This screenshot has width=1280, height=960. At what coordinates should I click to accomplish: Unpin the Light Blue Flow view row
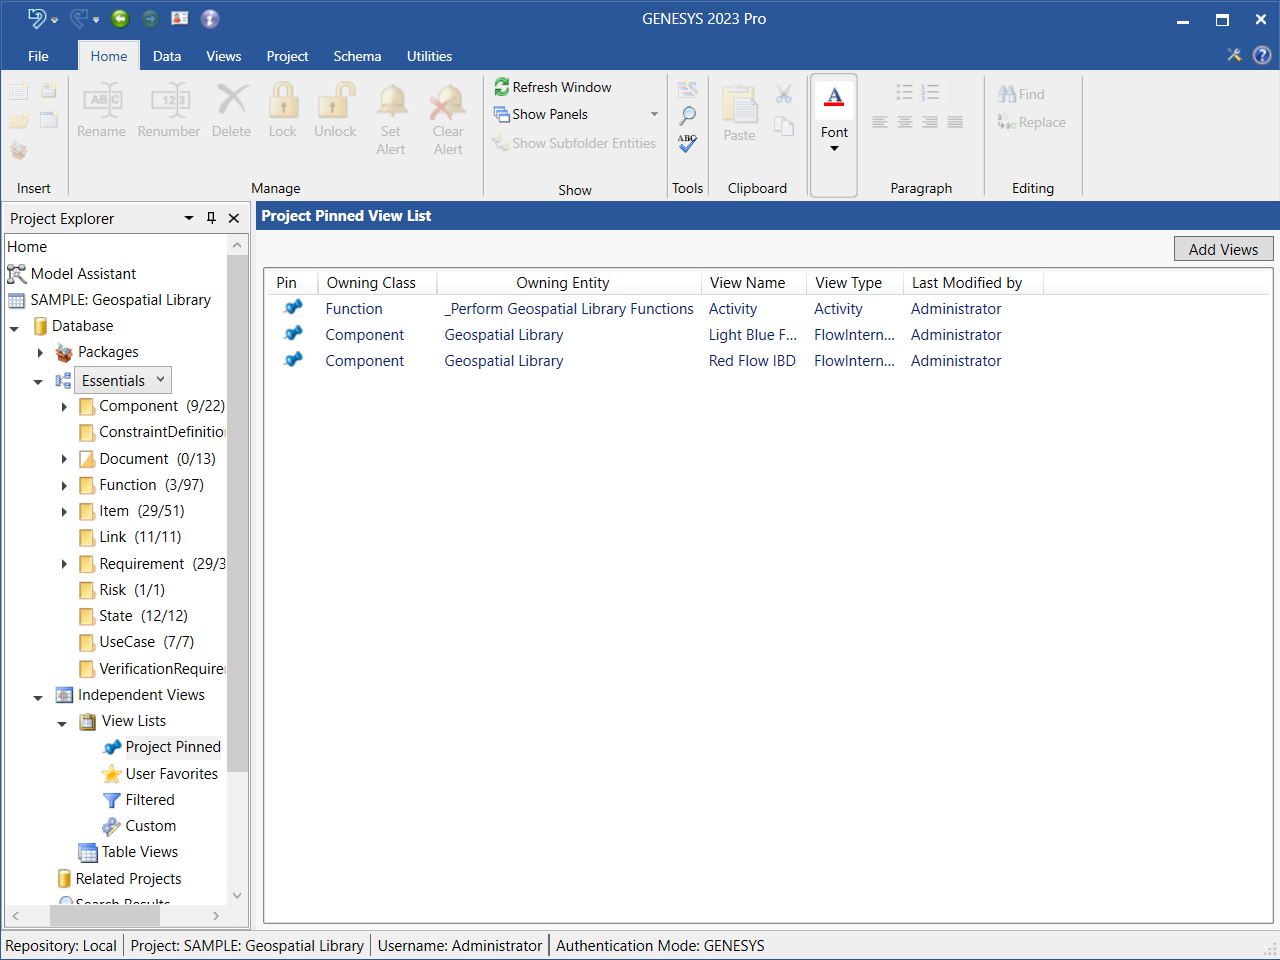click(x=293, y=334)
